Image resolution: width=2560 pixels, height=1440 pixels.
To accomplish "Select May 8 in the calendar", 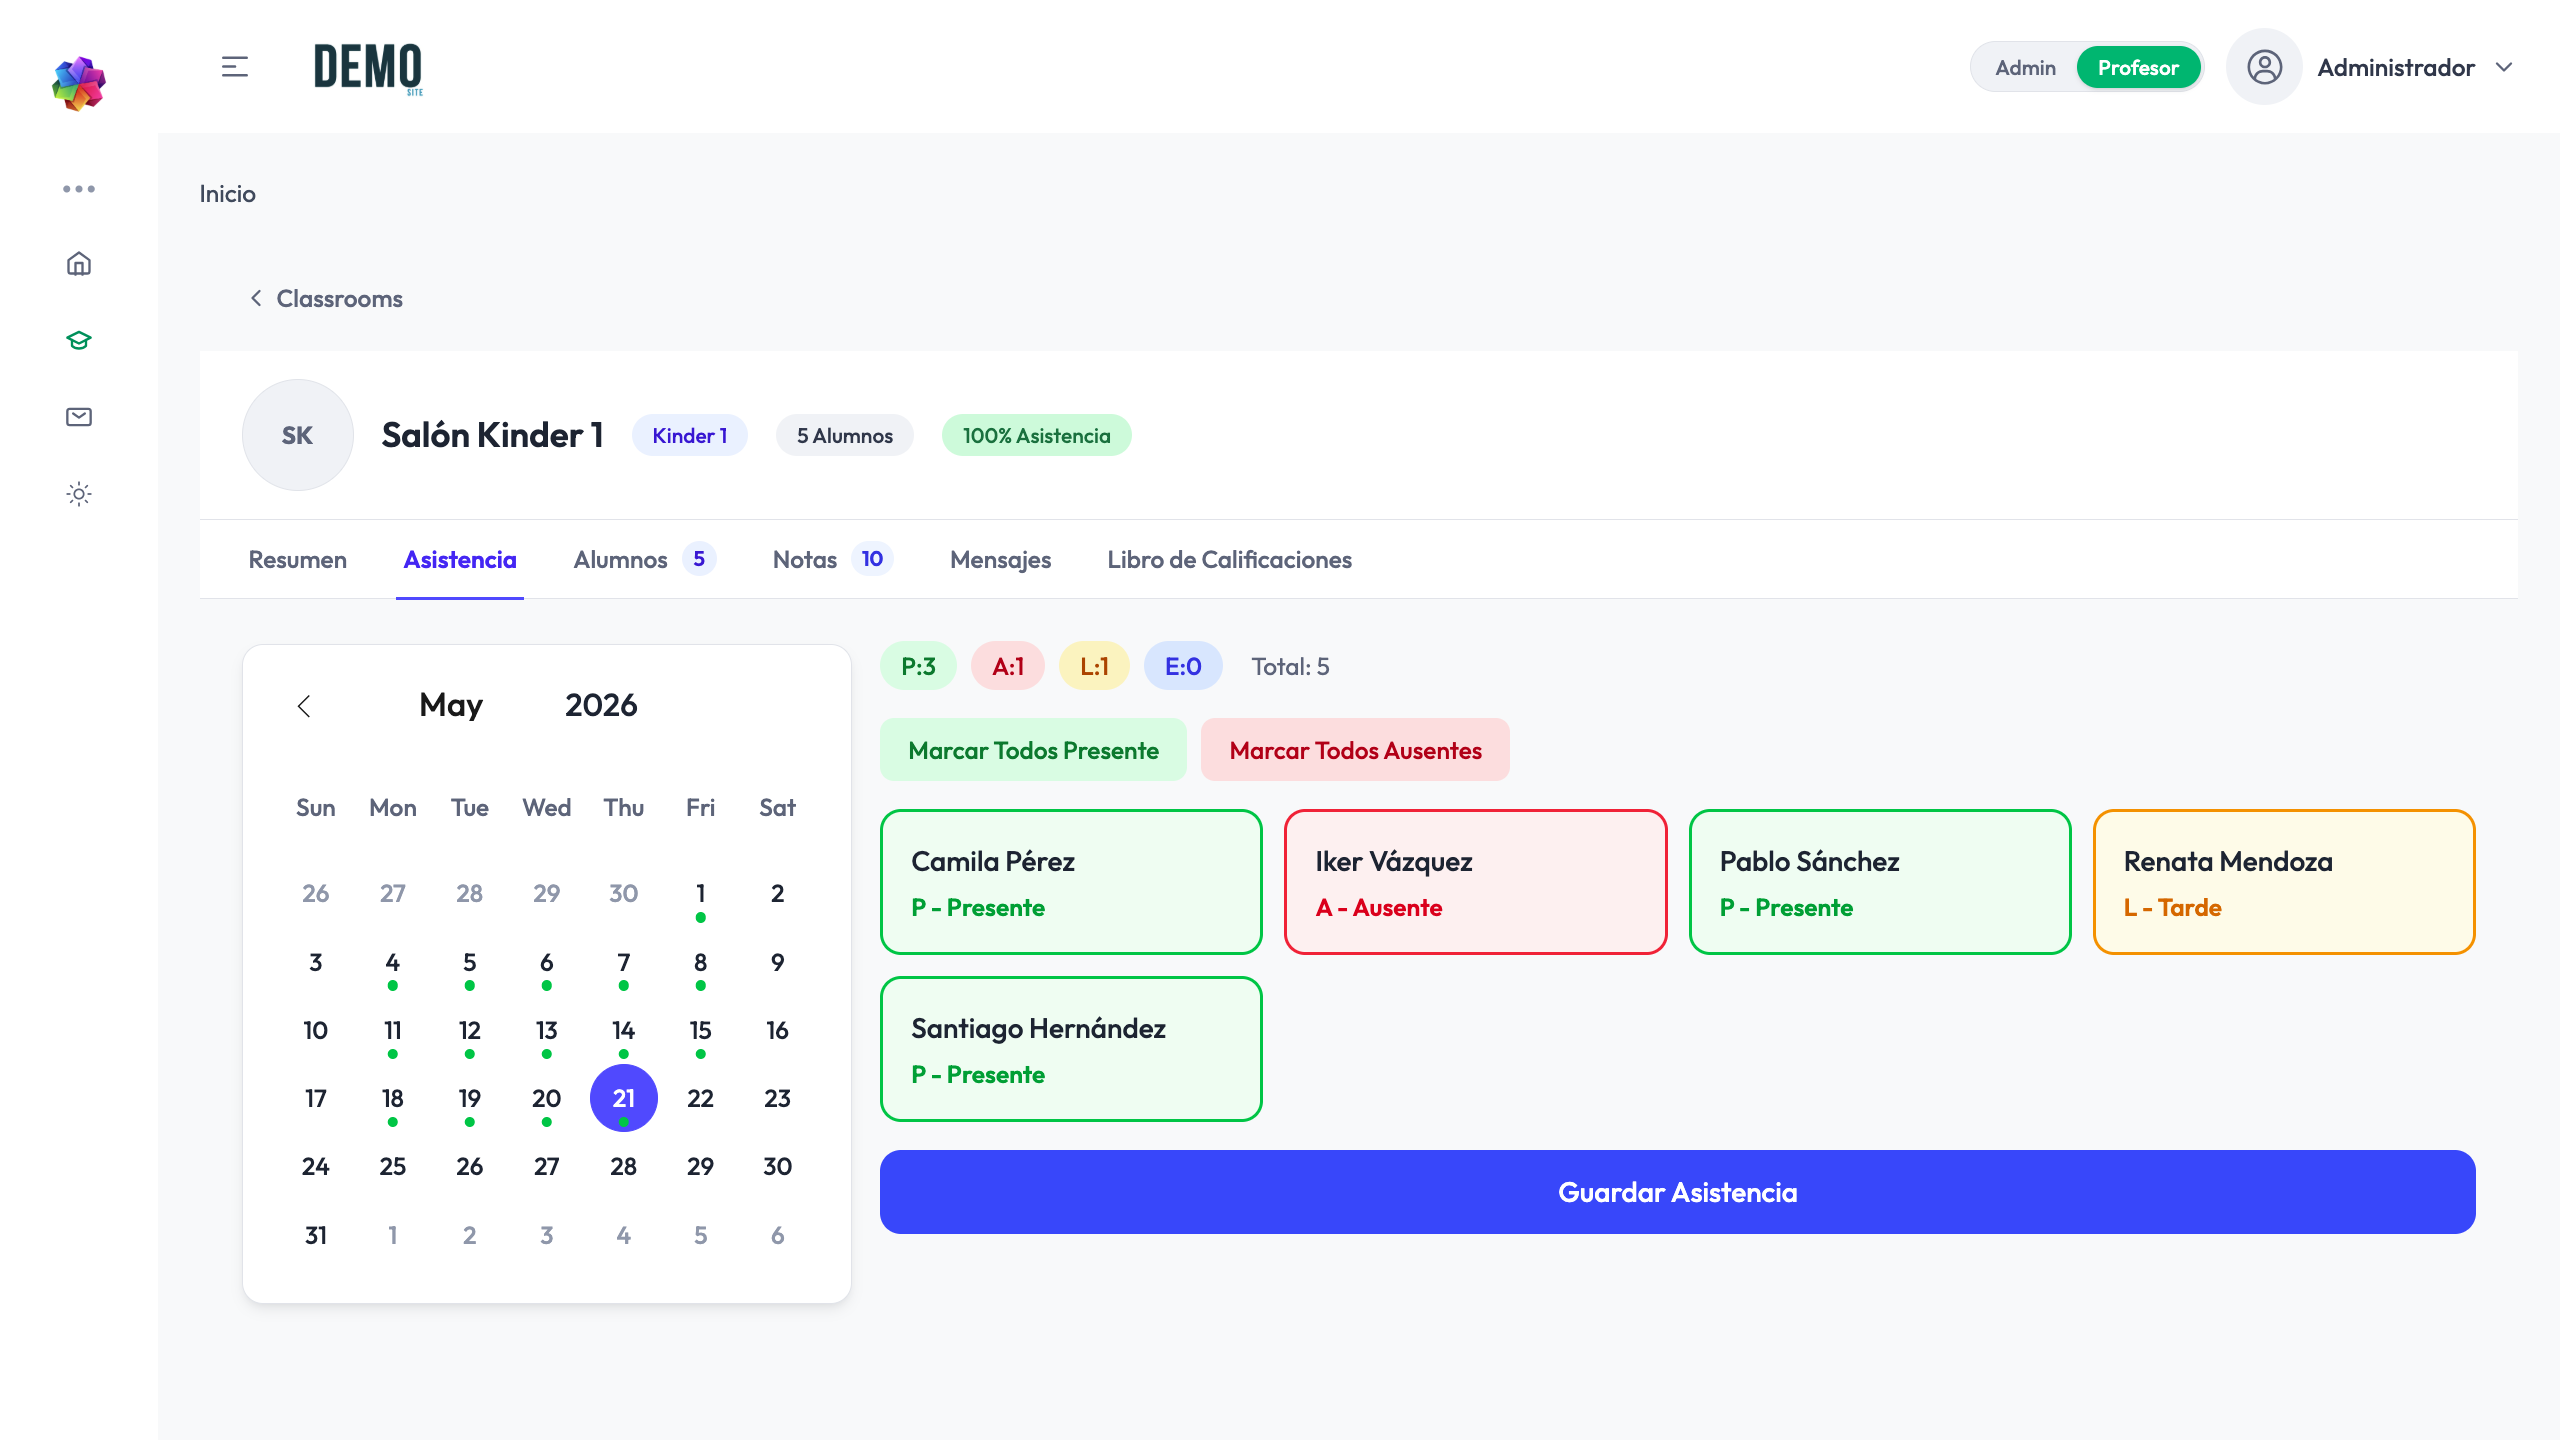I will click(700, 963).
